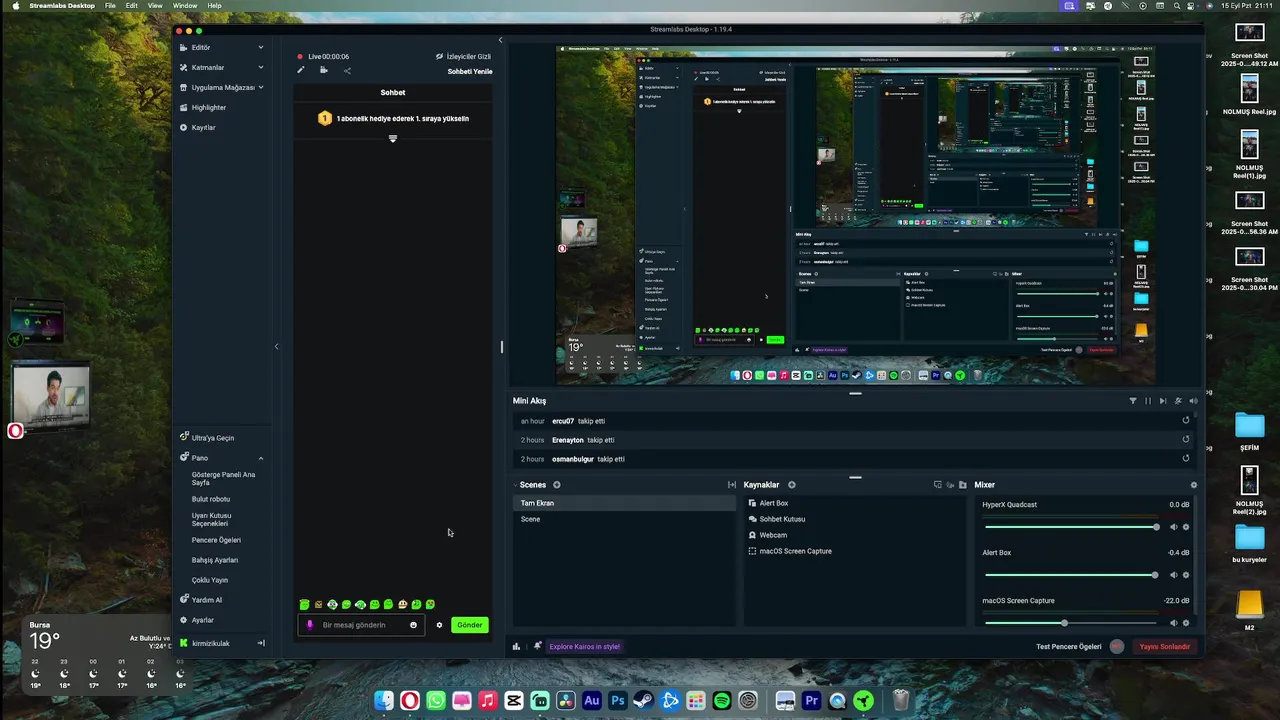1280x720 pixels.
Task: Collapse the Scenes collection dropdown arrow
Action: pos(516,485)
